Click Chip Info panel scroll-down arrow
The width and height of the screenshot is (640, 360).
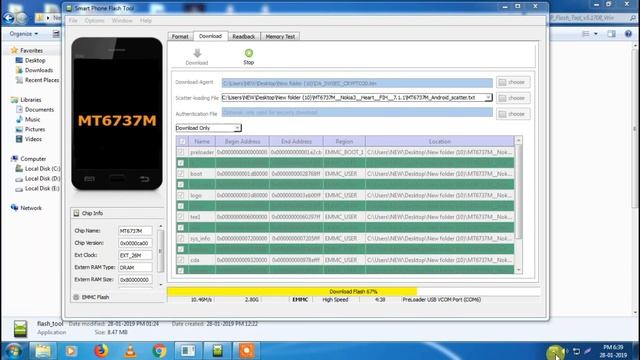click(160, 284)
